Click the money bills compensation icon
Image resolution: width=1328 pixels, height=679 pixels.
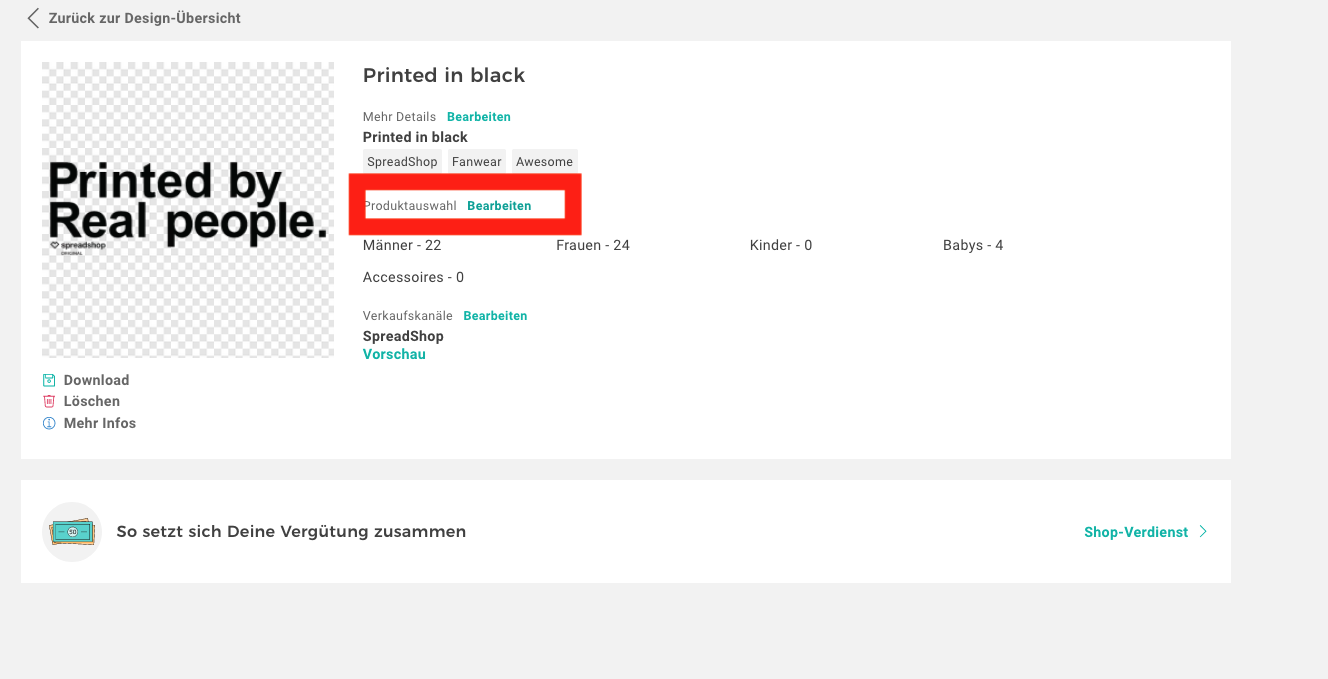pos(72,532)
